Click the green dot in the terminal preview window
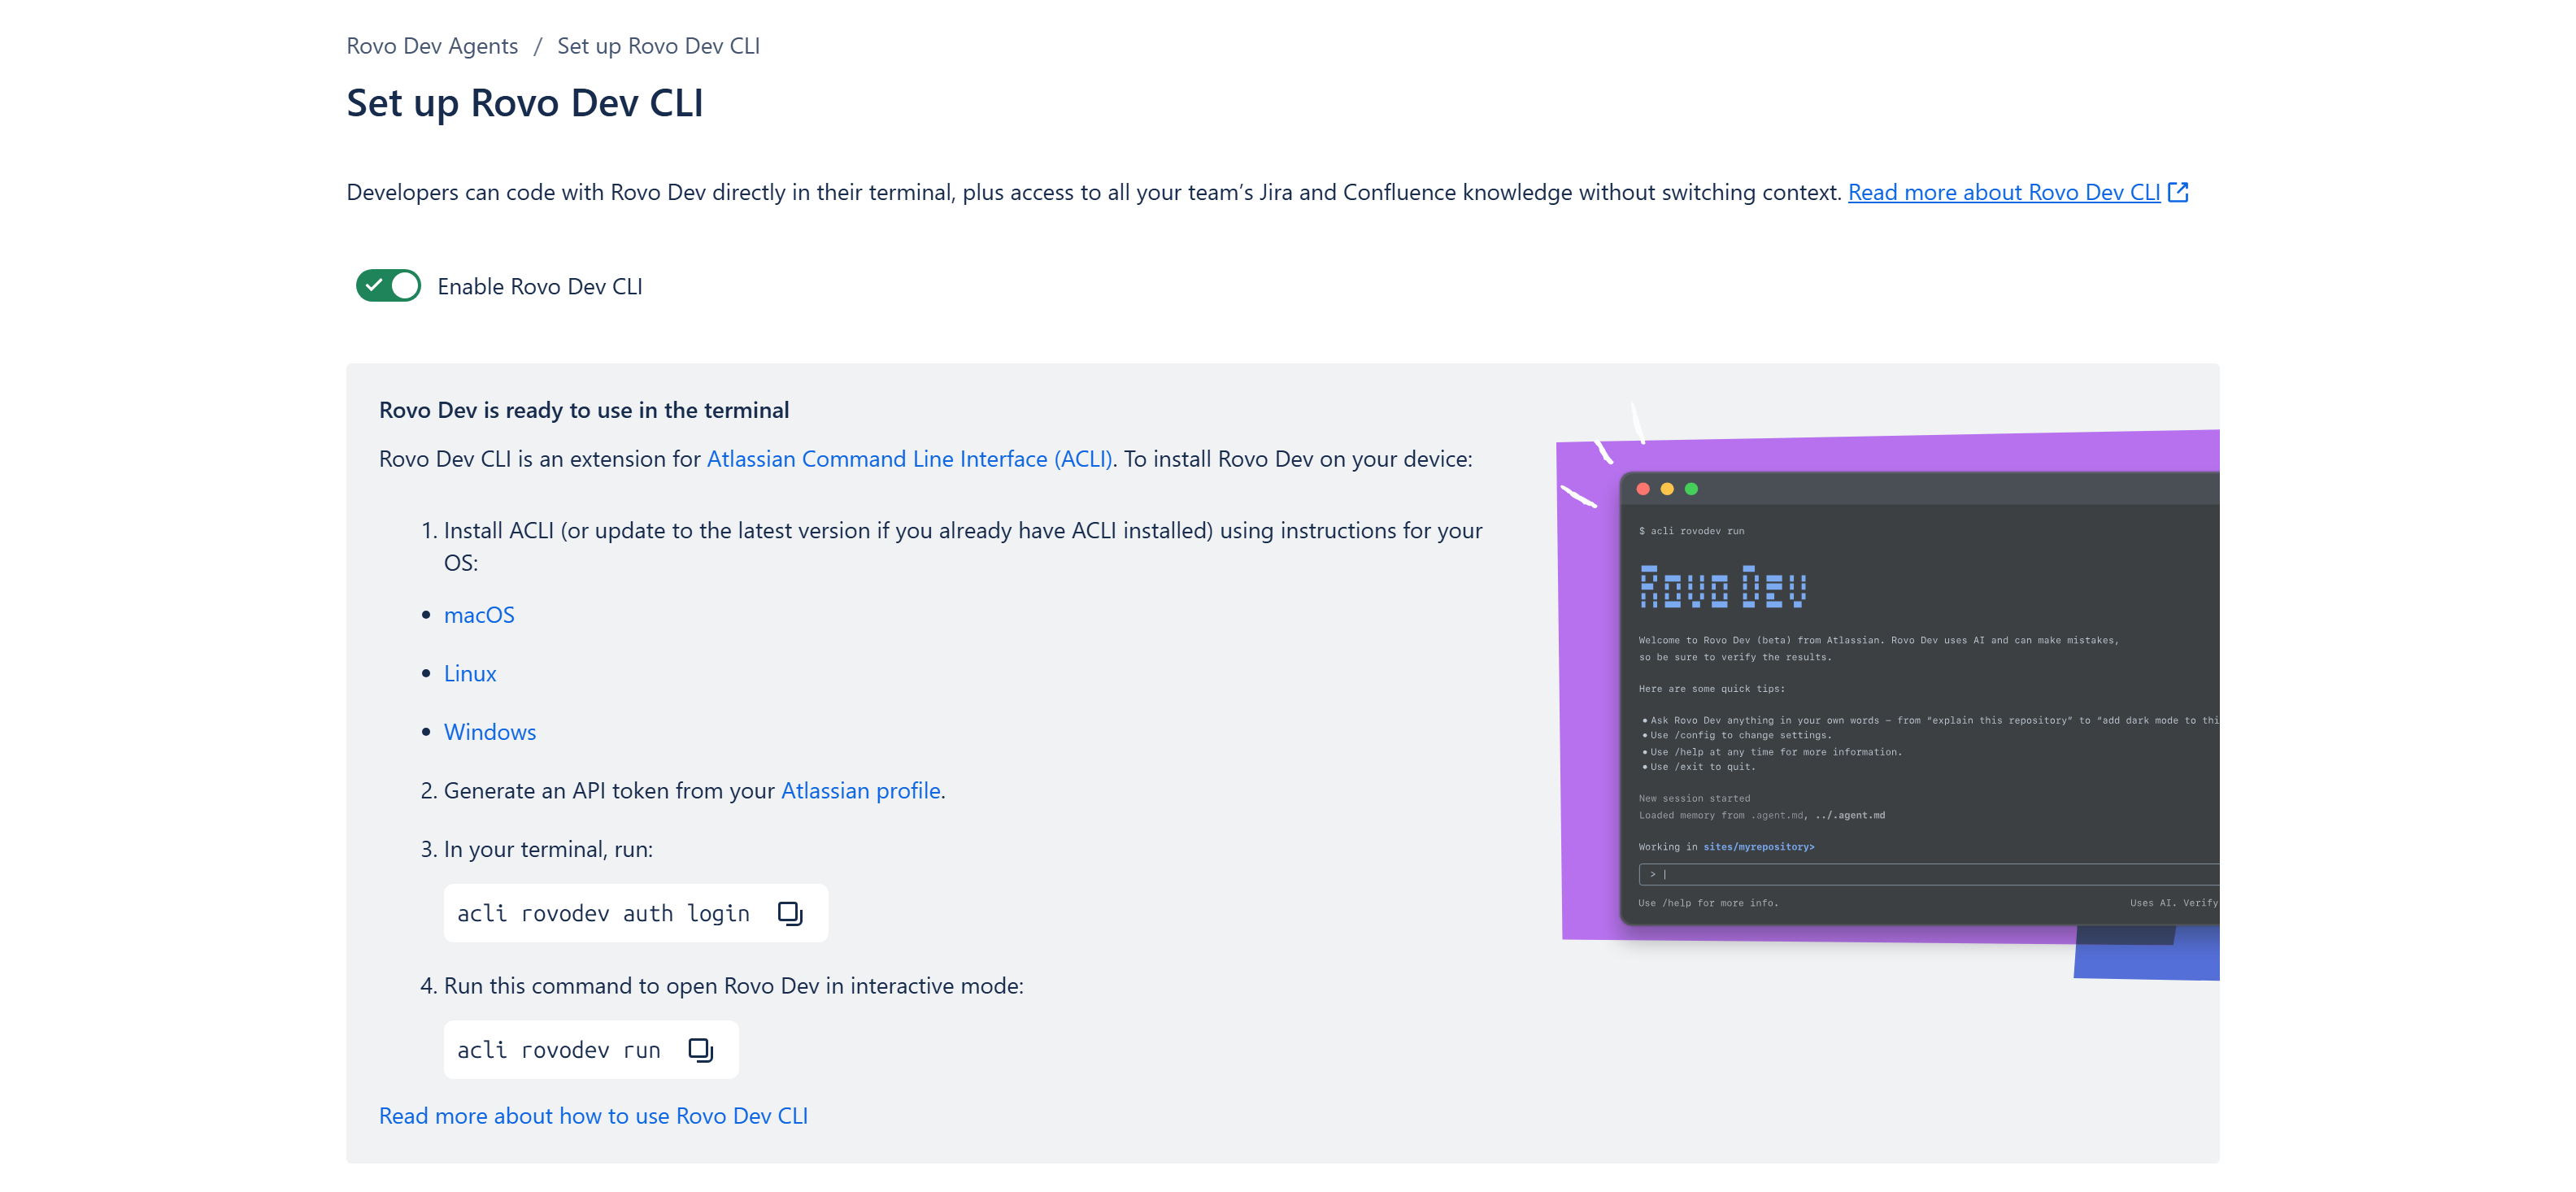2576x1192 pixels. [x=1690, y=490]
